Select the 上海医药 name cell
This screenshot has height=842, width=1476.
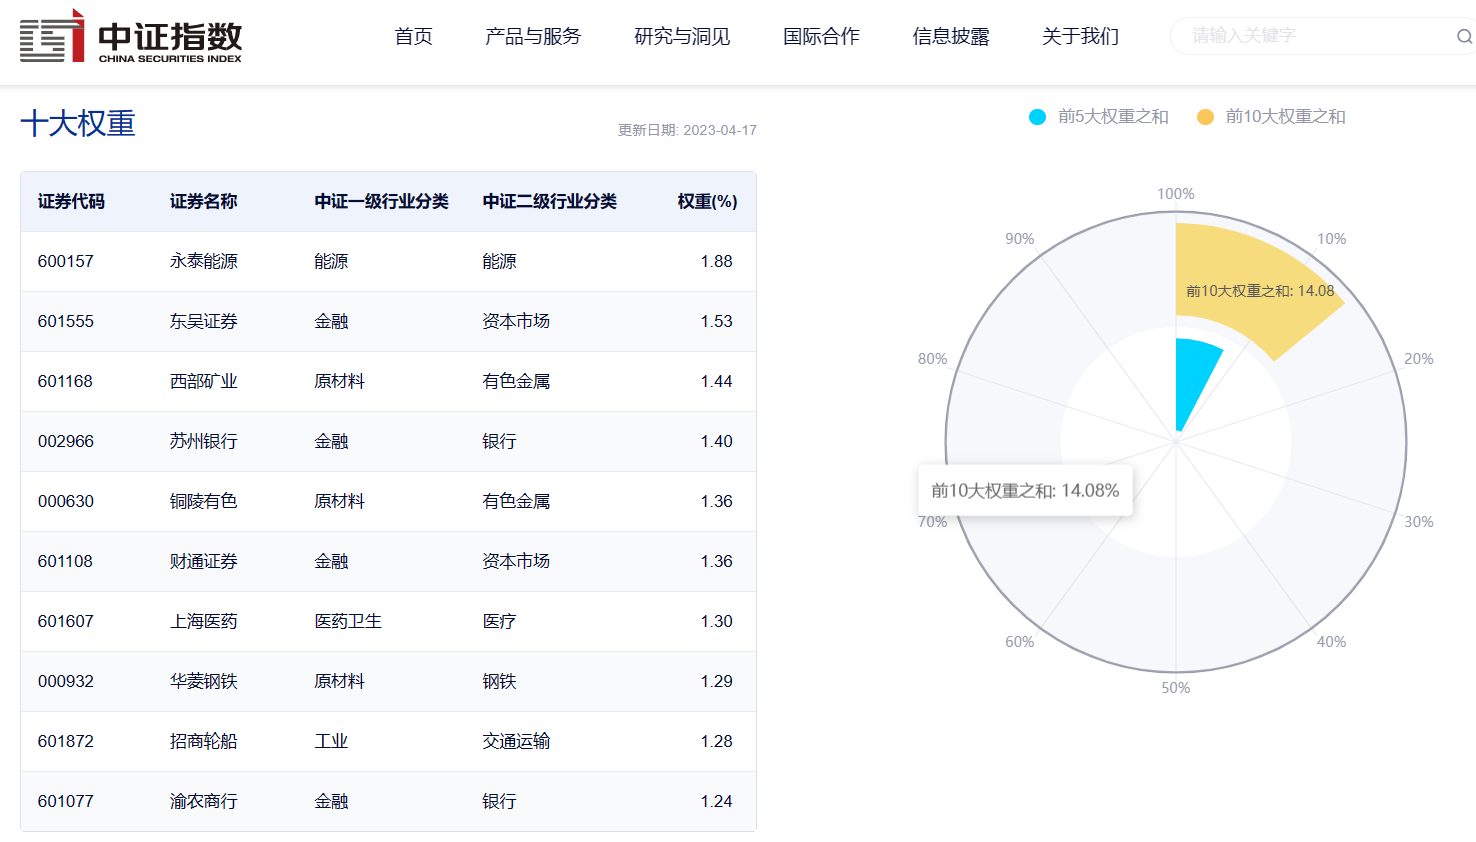203,622
